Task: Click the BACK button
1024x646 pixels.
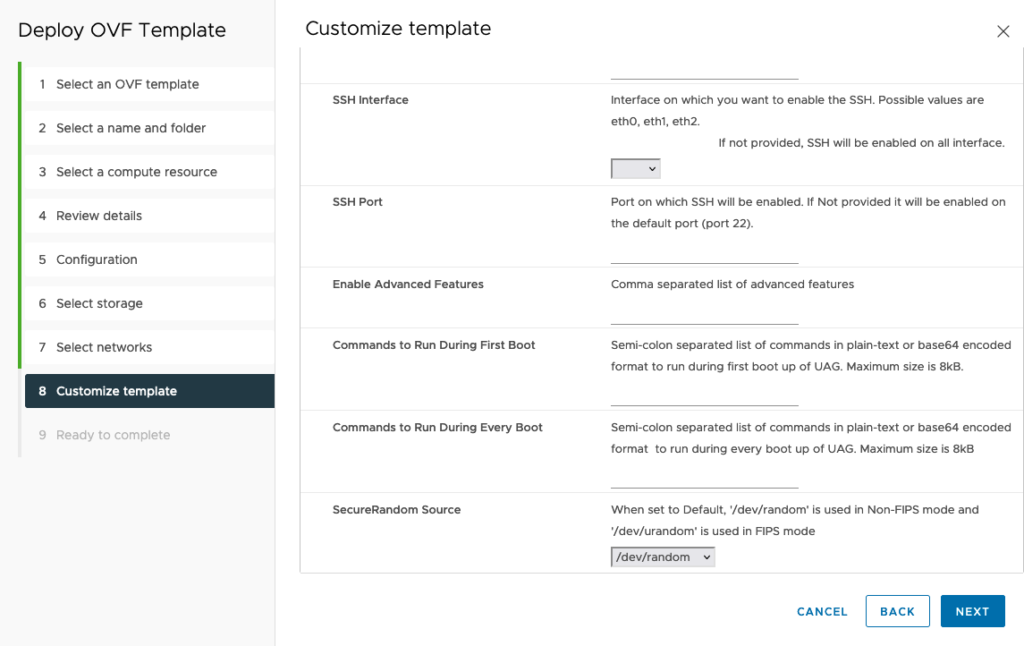Action: [x=897, y=611]
